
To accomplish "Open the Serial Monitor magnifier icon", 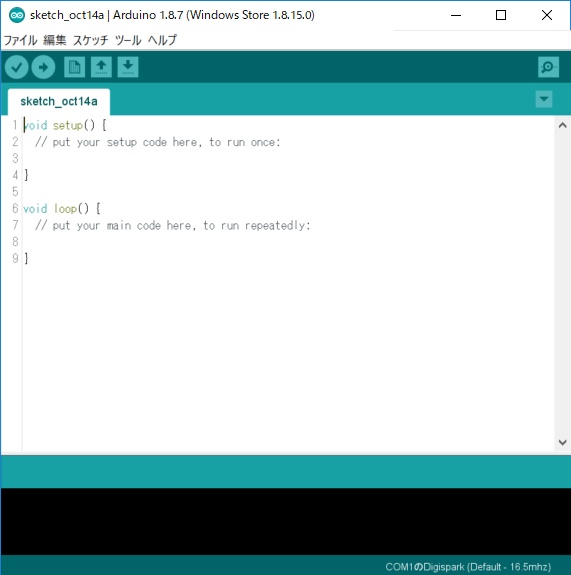I will 548,67.
